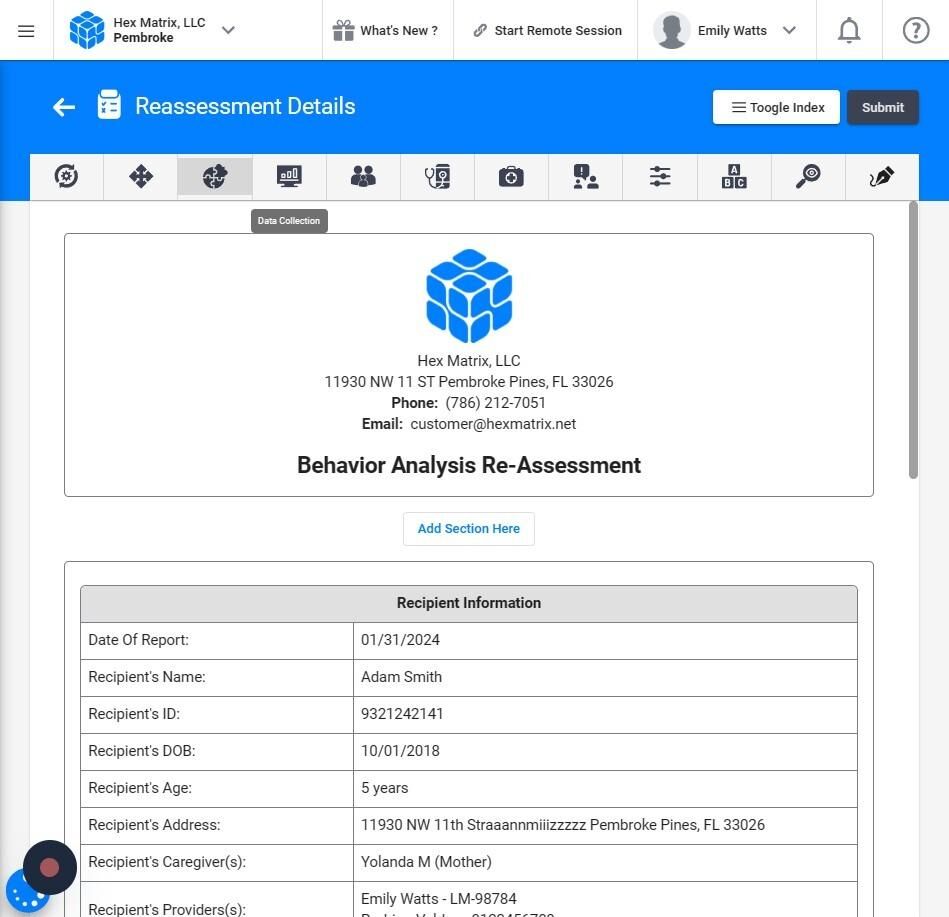This screenshot has width=949, height=917.
Task: Start Remote Session from the header
Action: (557, 30)
